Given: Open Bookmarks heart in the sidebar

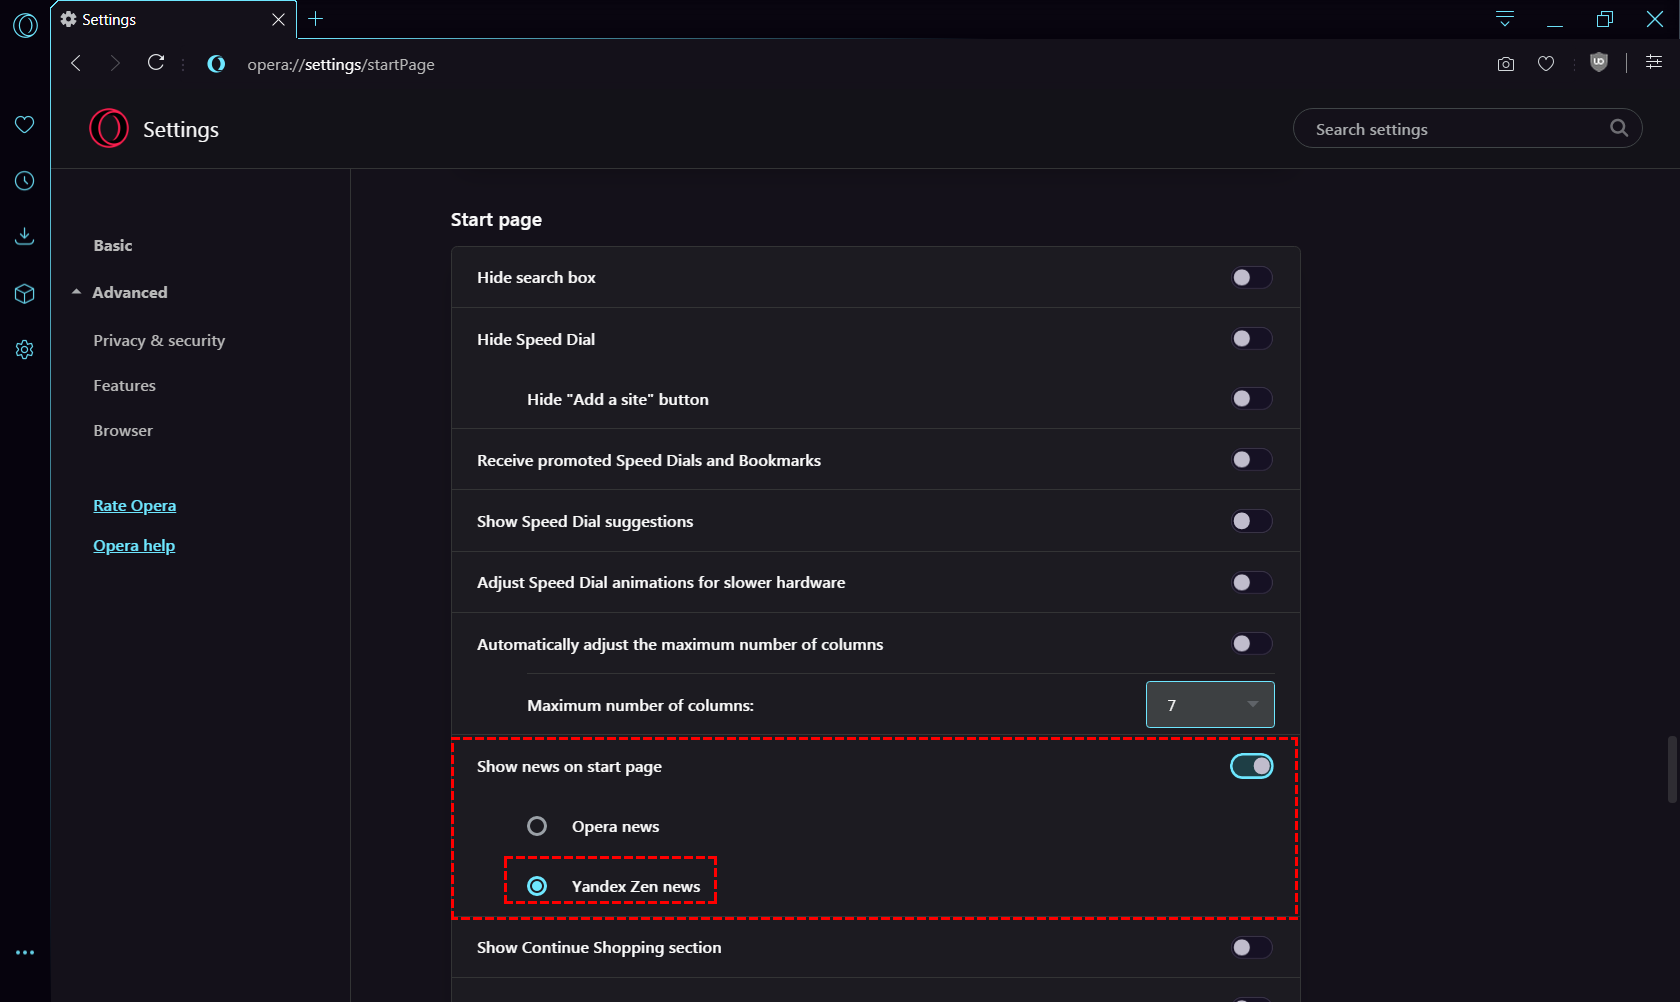Looking at the screenshot, I should coord(25,124).
